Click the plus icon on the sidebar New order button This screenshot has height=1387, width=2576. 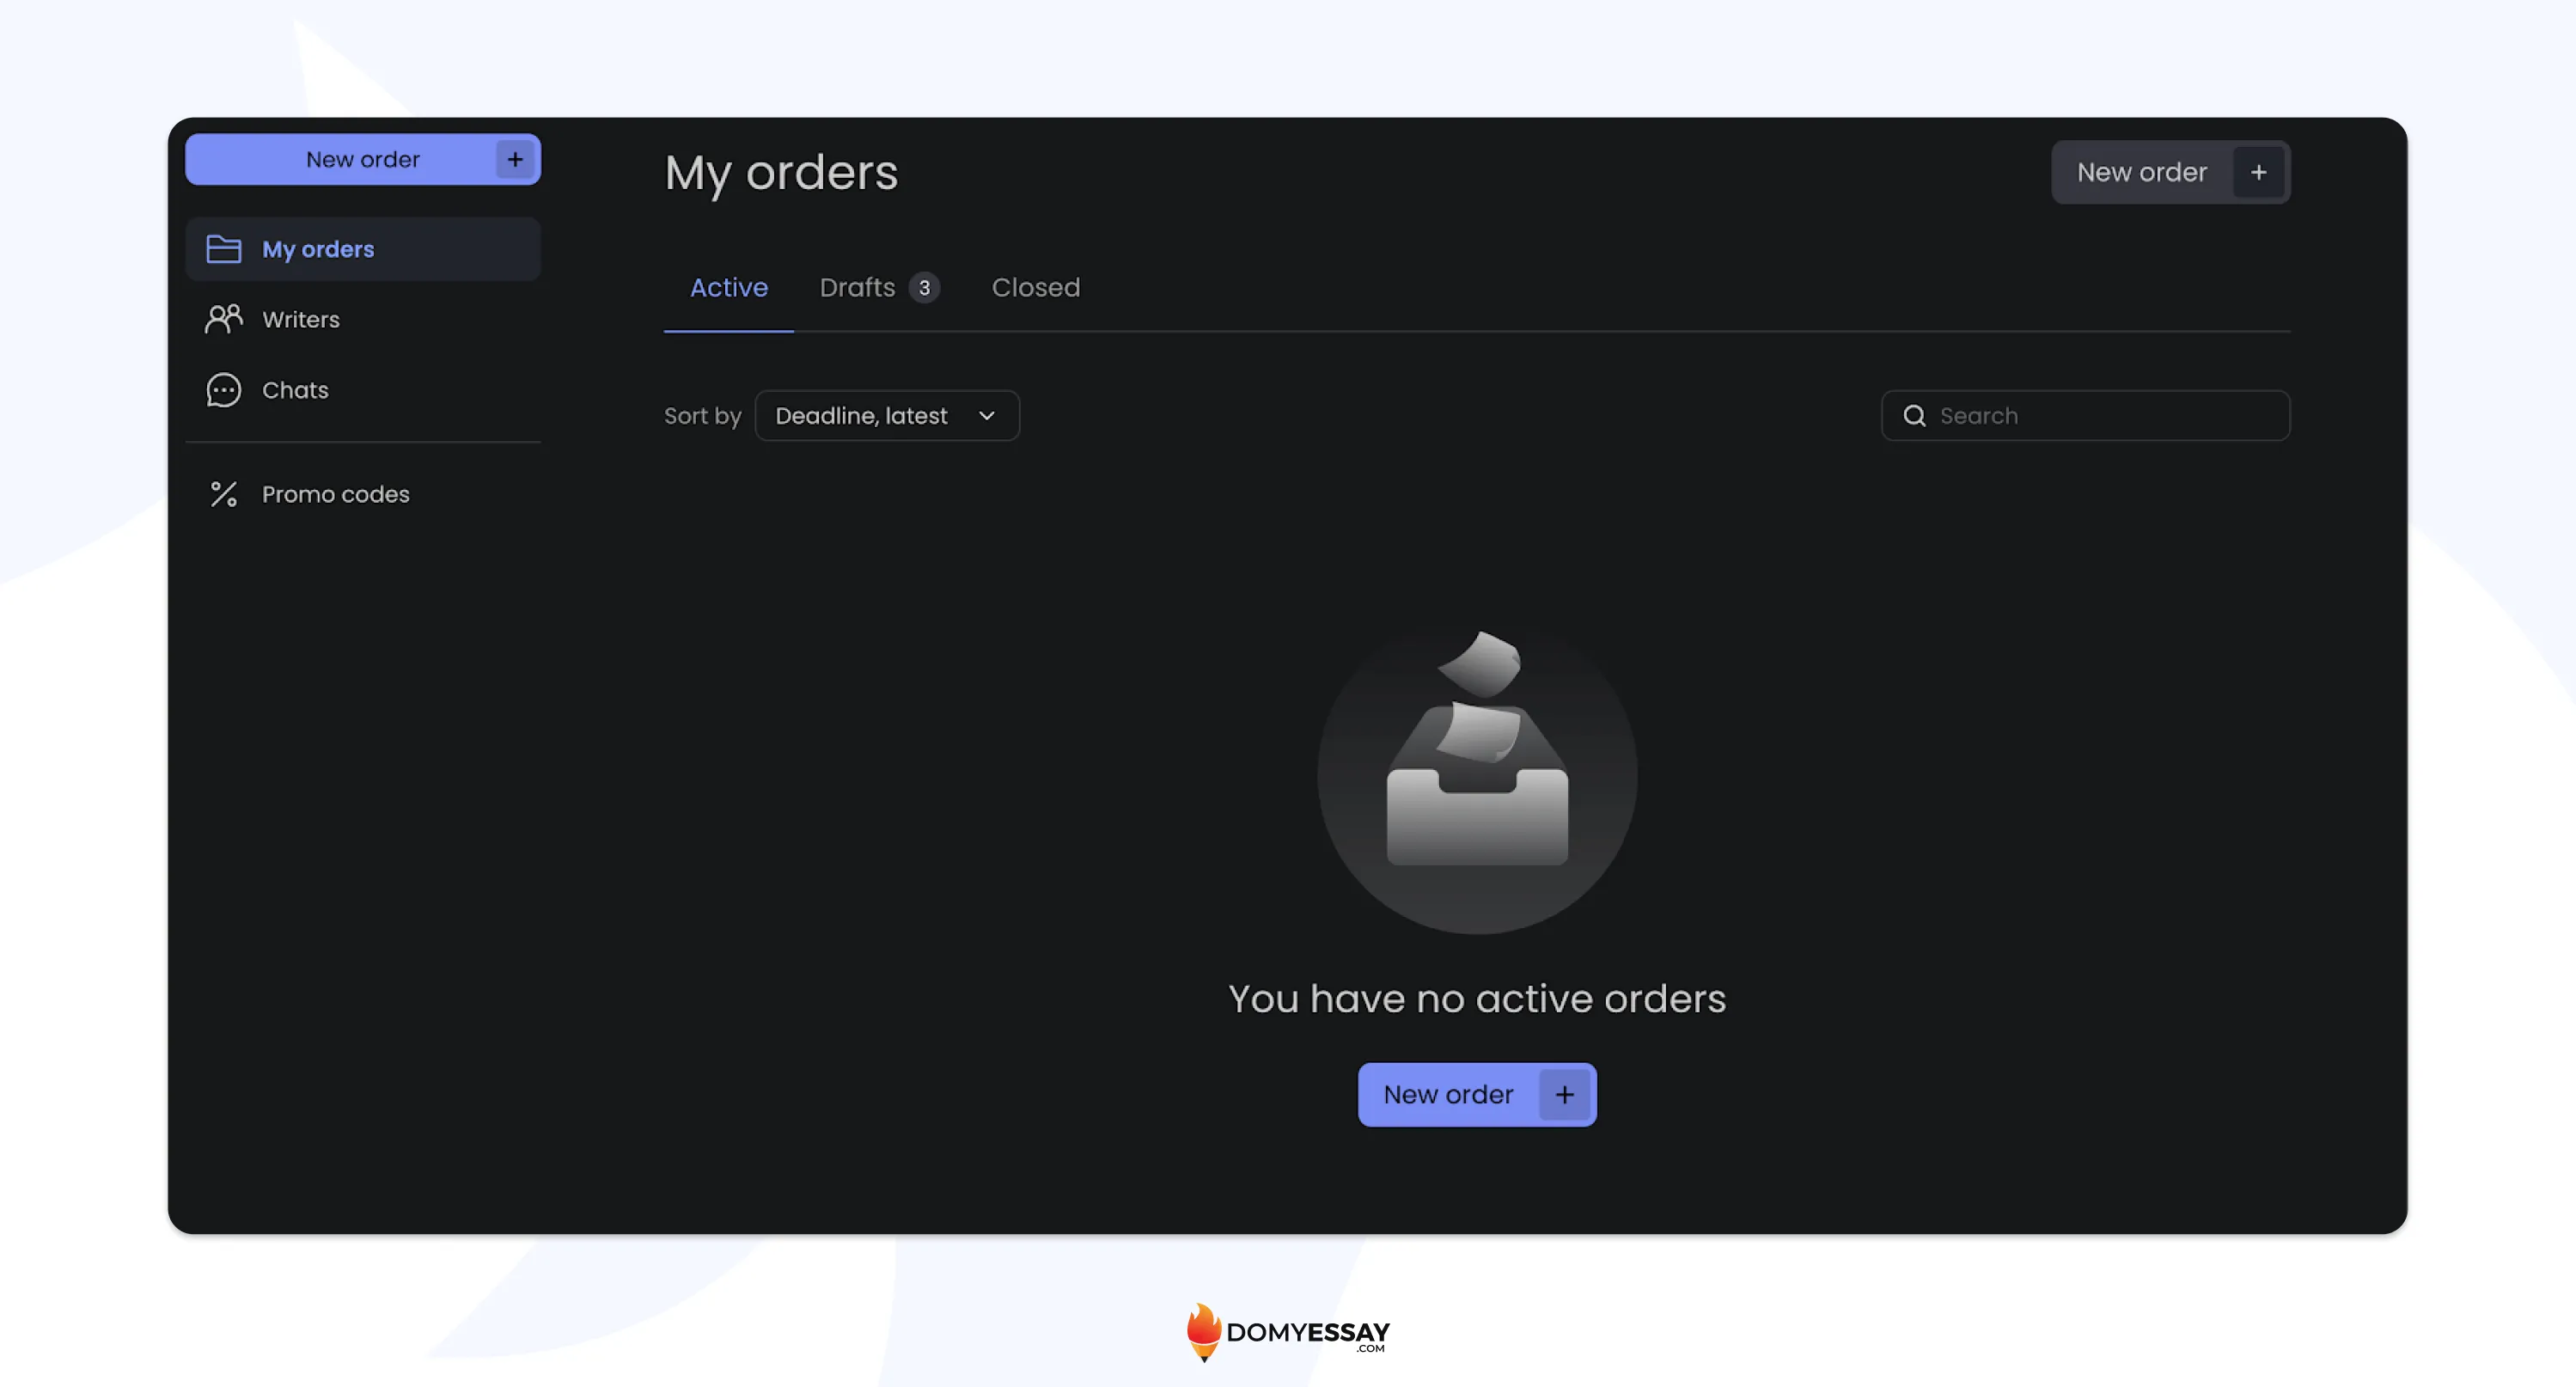coord(514,159)
